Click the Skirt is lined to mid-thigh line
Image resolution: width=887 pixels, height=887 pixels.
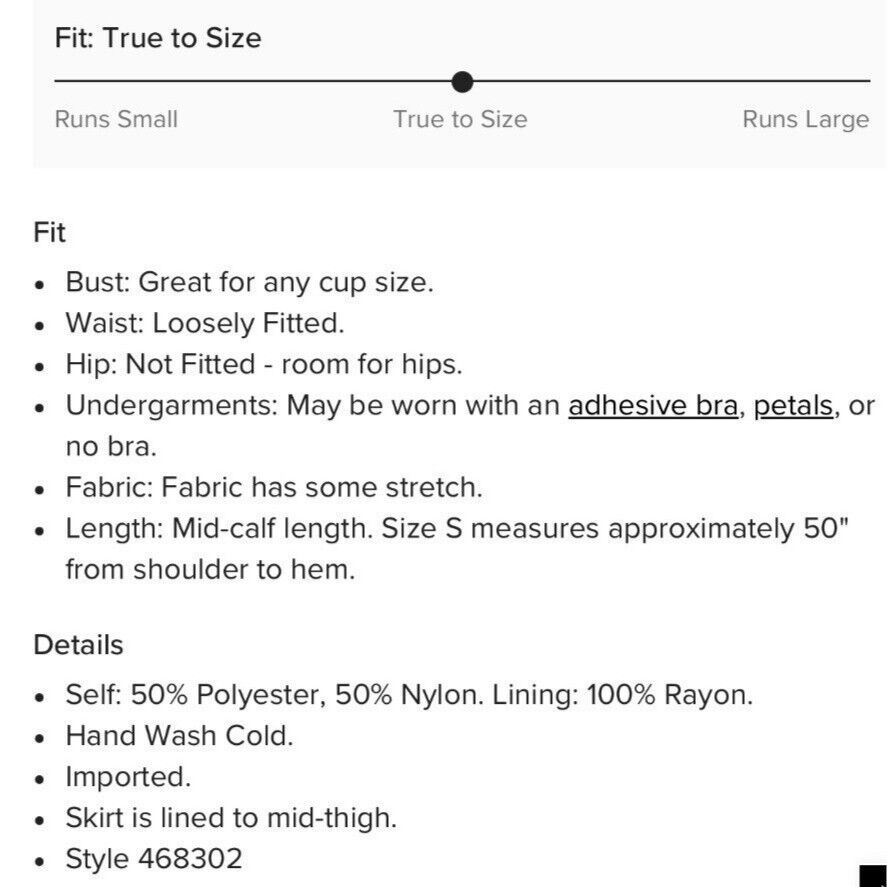pos(231,818)
